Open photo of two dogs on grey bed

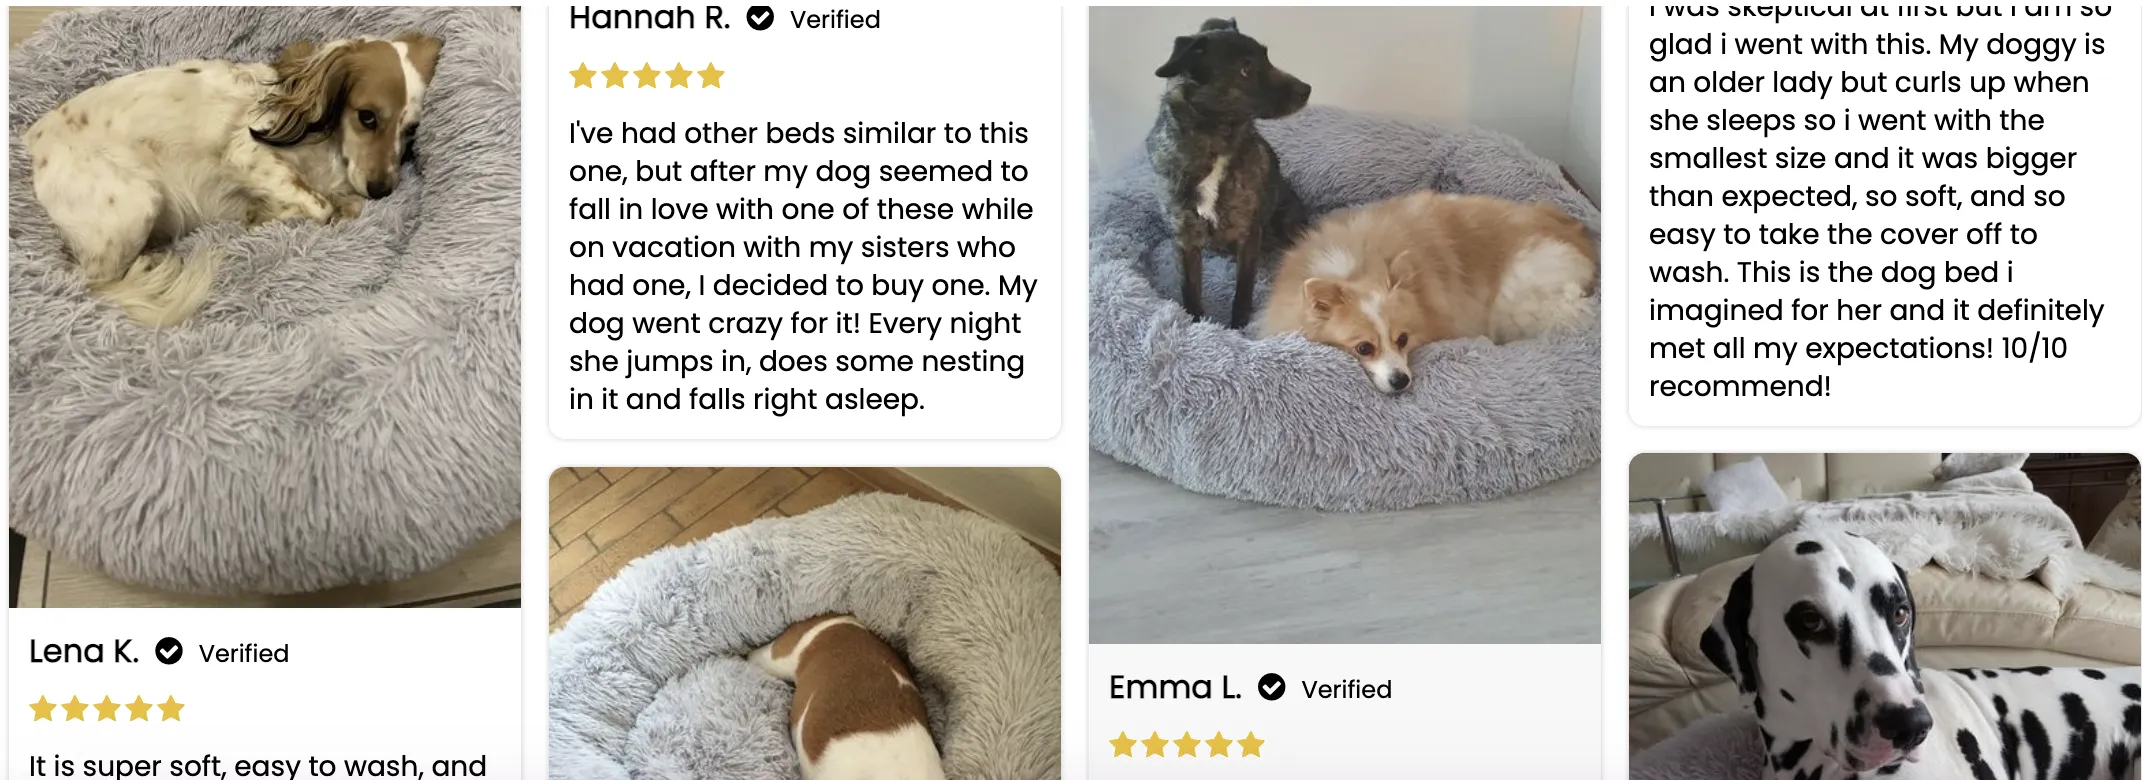pyautogui.click(x=1345, y=324)
